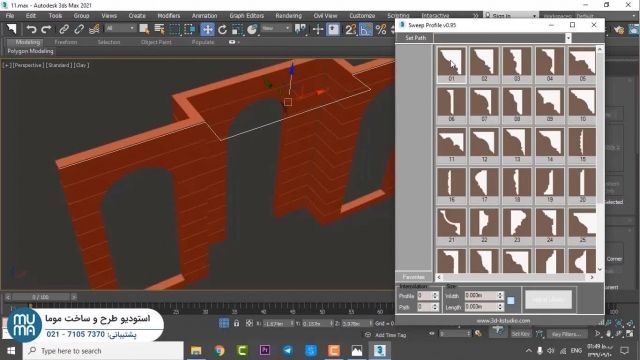Viewport: 640px width, 360px height.
Task: Click the vertical scrollbar of profile thumbnails
Action: pyautogui.click(x=600, y=159)
